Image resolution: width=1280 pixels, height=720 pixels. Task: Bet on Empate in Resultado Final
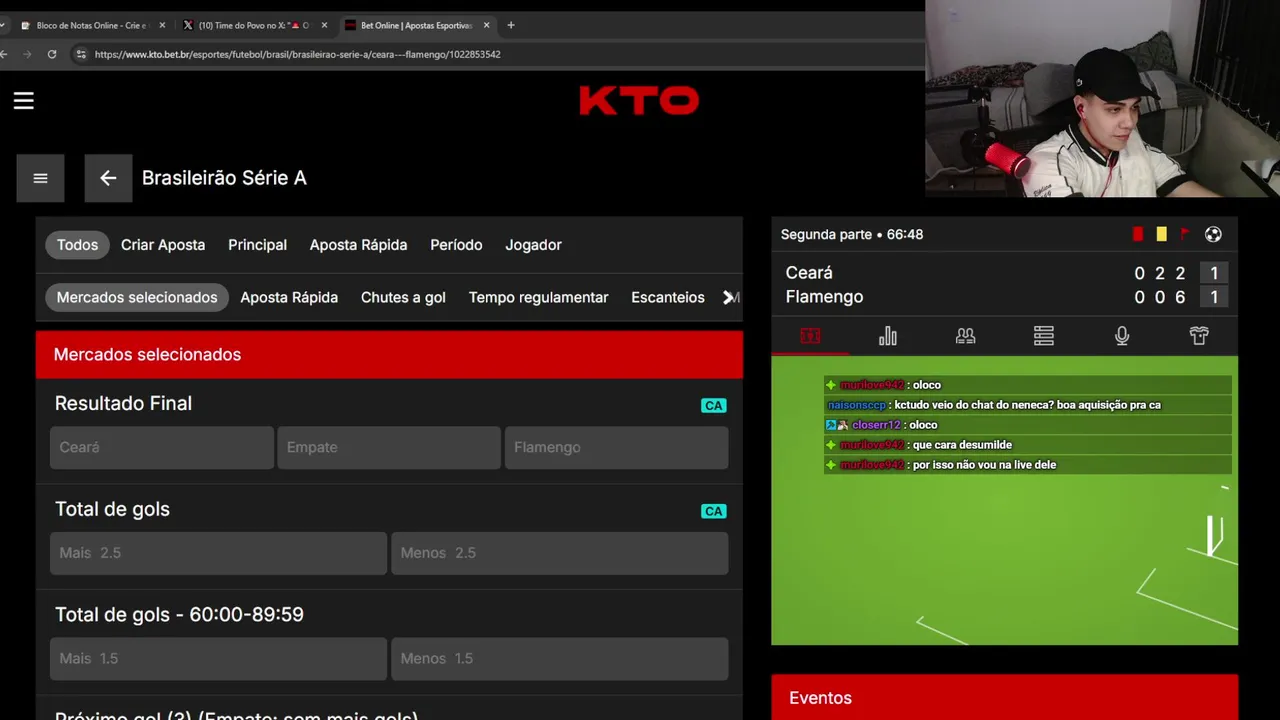tap(389, 447)
